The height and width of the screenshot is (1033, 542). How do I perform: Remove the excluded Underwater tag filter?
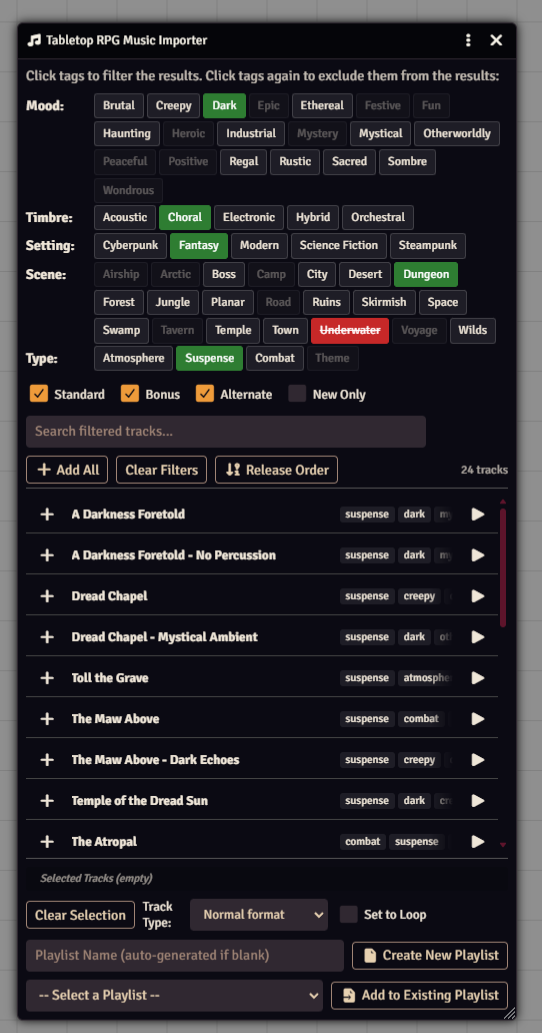point(350,330)
